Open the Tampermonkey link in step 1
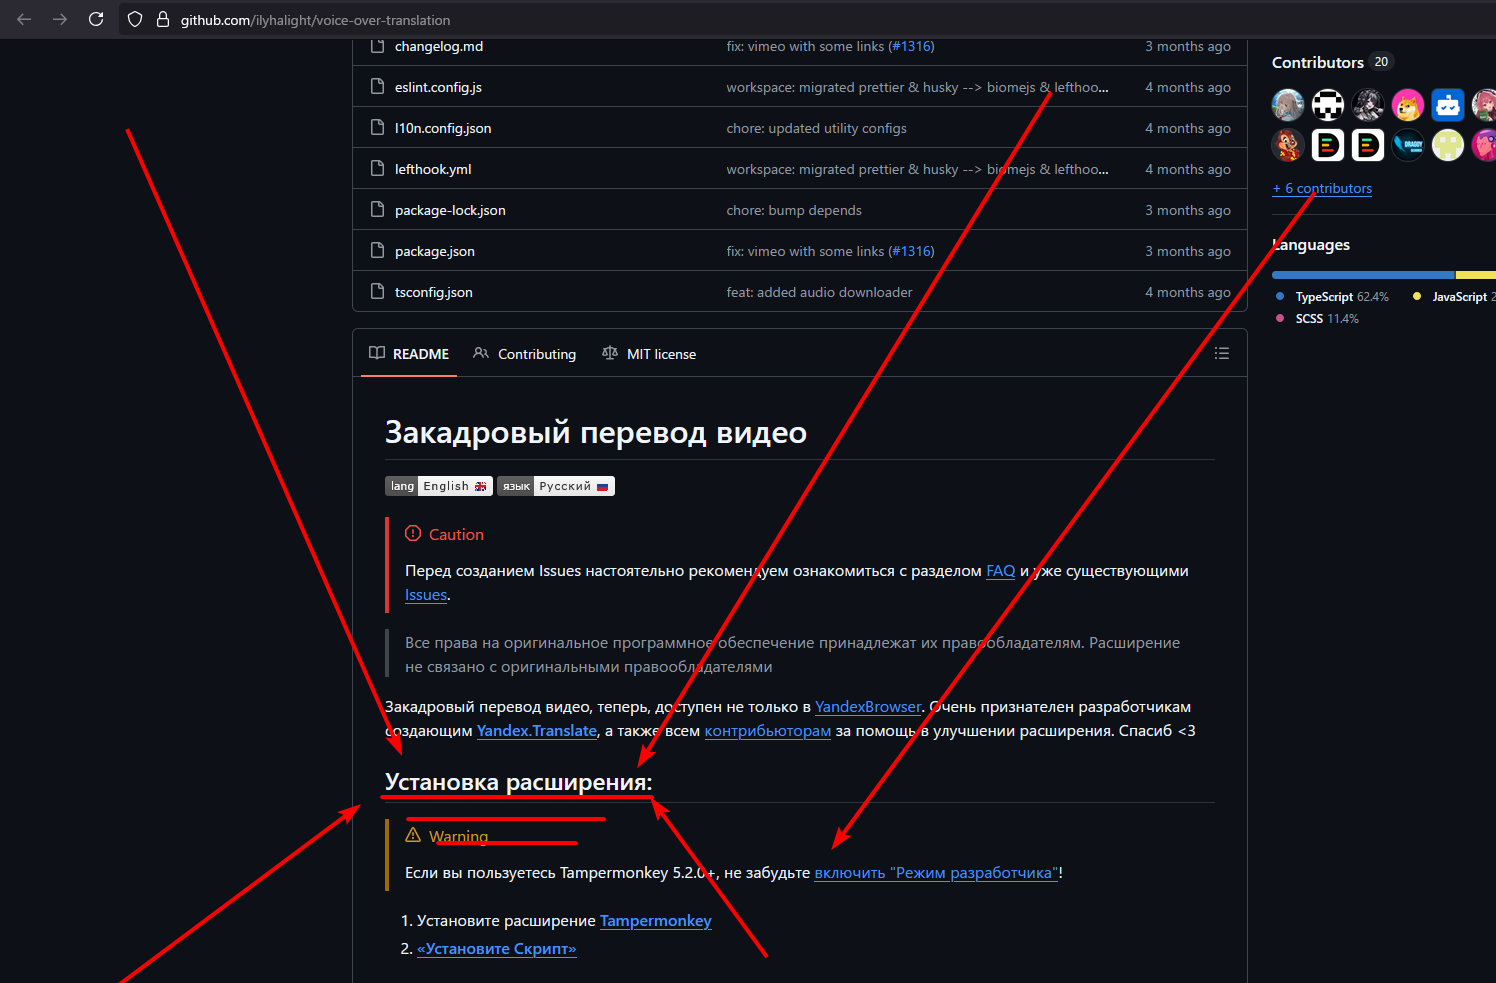This screenshot has height=983, width=1496. point(656,921)
